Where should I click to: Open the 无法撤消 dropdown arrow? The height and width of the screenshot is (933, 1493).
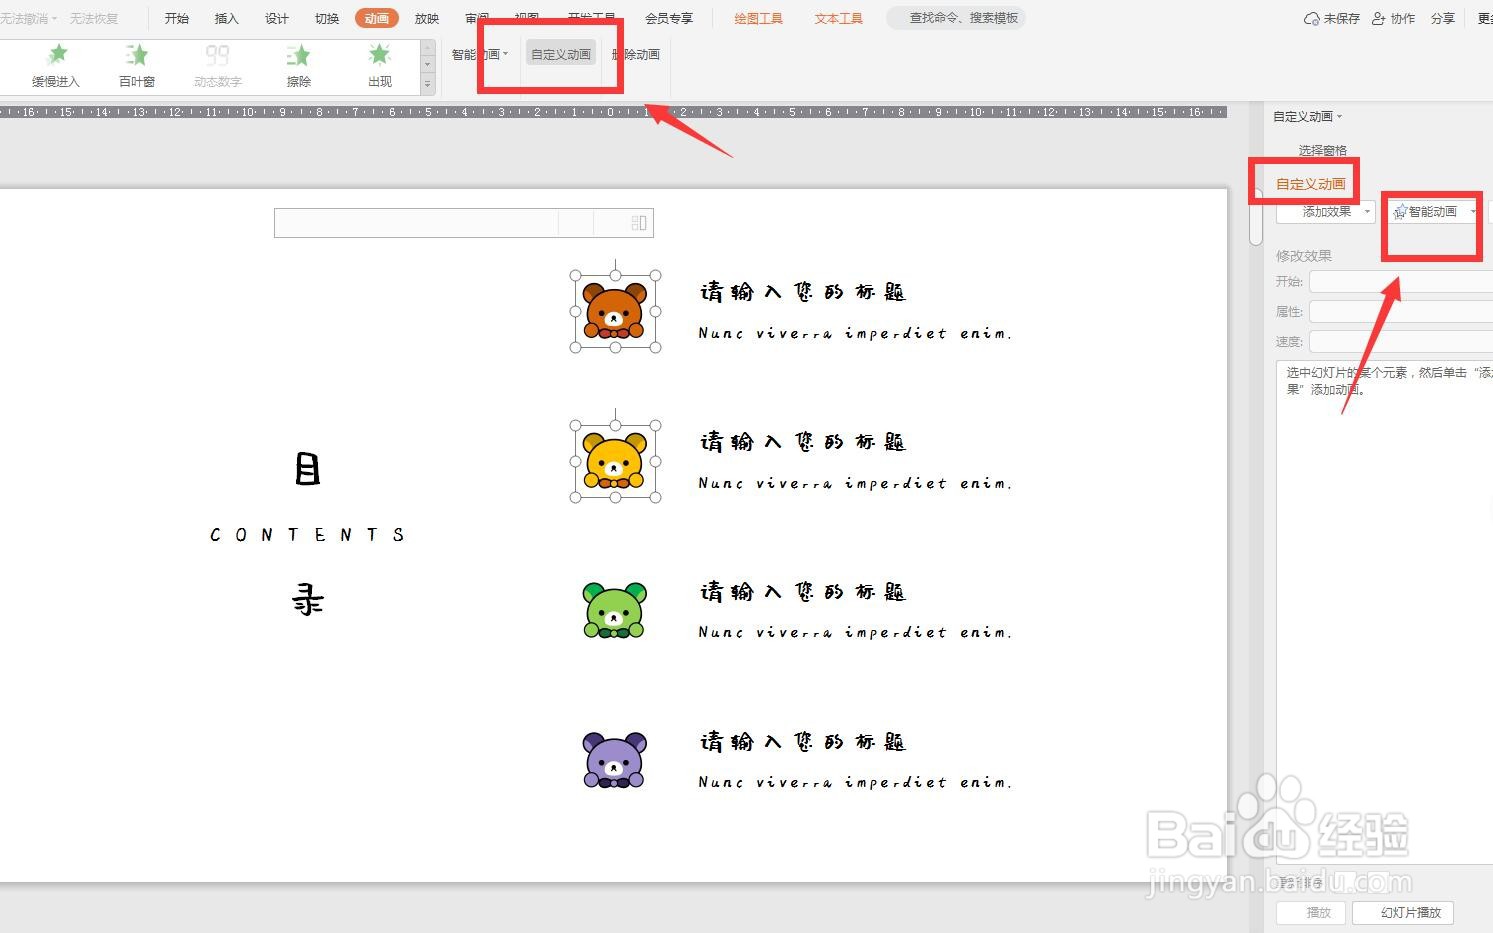pyautogui.click(x=54, y=19)
